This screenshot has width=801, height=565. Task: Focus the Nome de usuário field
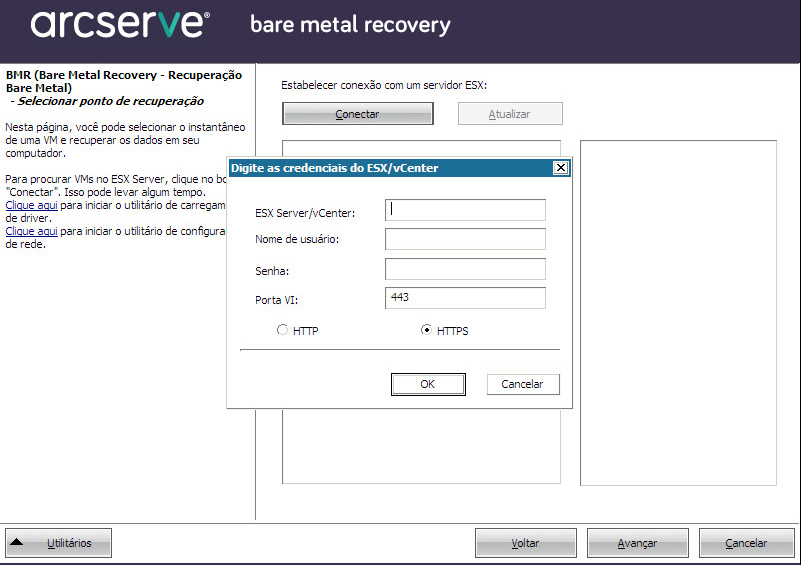[465, 239]
